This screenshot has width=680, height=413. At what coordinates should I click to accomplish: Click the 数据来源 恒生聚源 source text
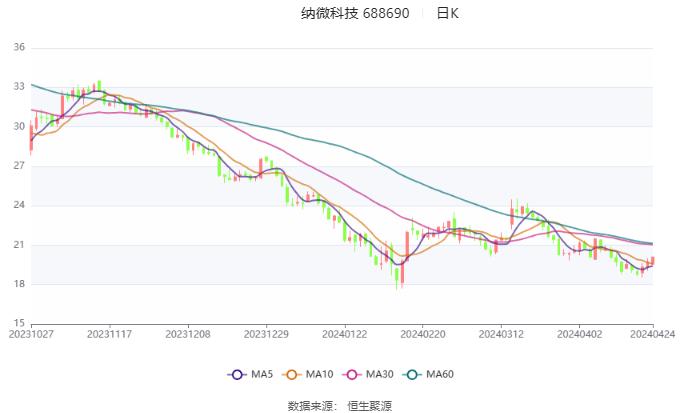[x=340, y=406]
